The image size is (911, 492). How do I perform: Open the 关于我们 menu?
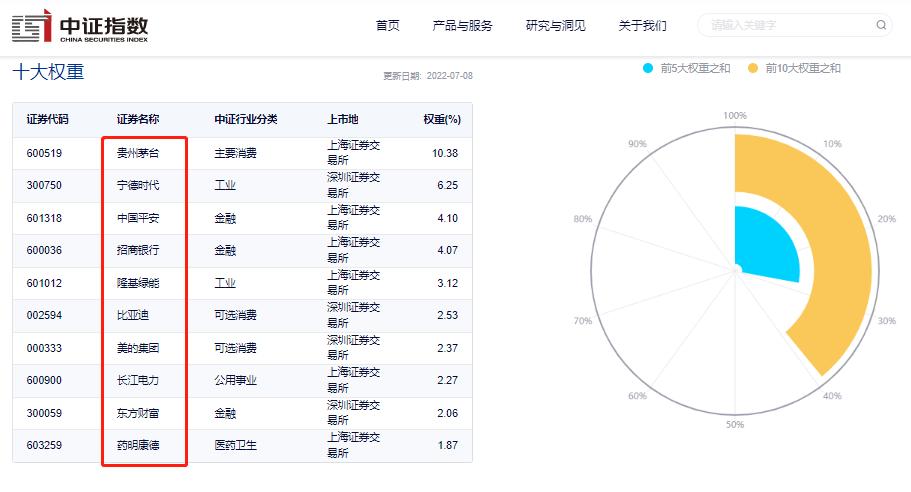tap(642, 26)
